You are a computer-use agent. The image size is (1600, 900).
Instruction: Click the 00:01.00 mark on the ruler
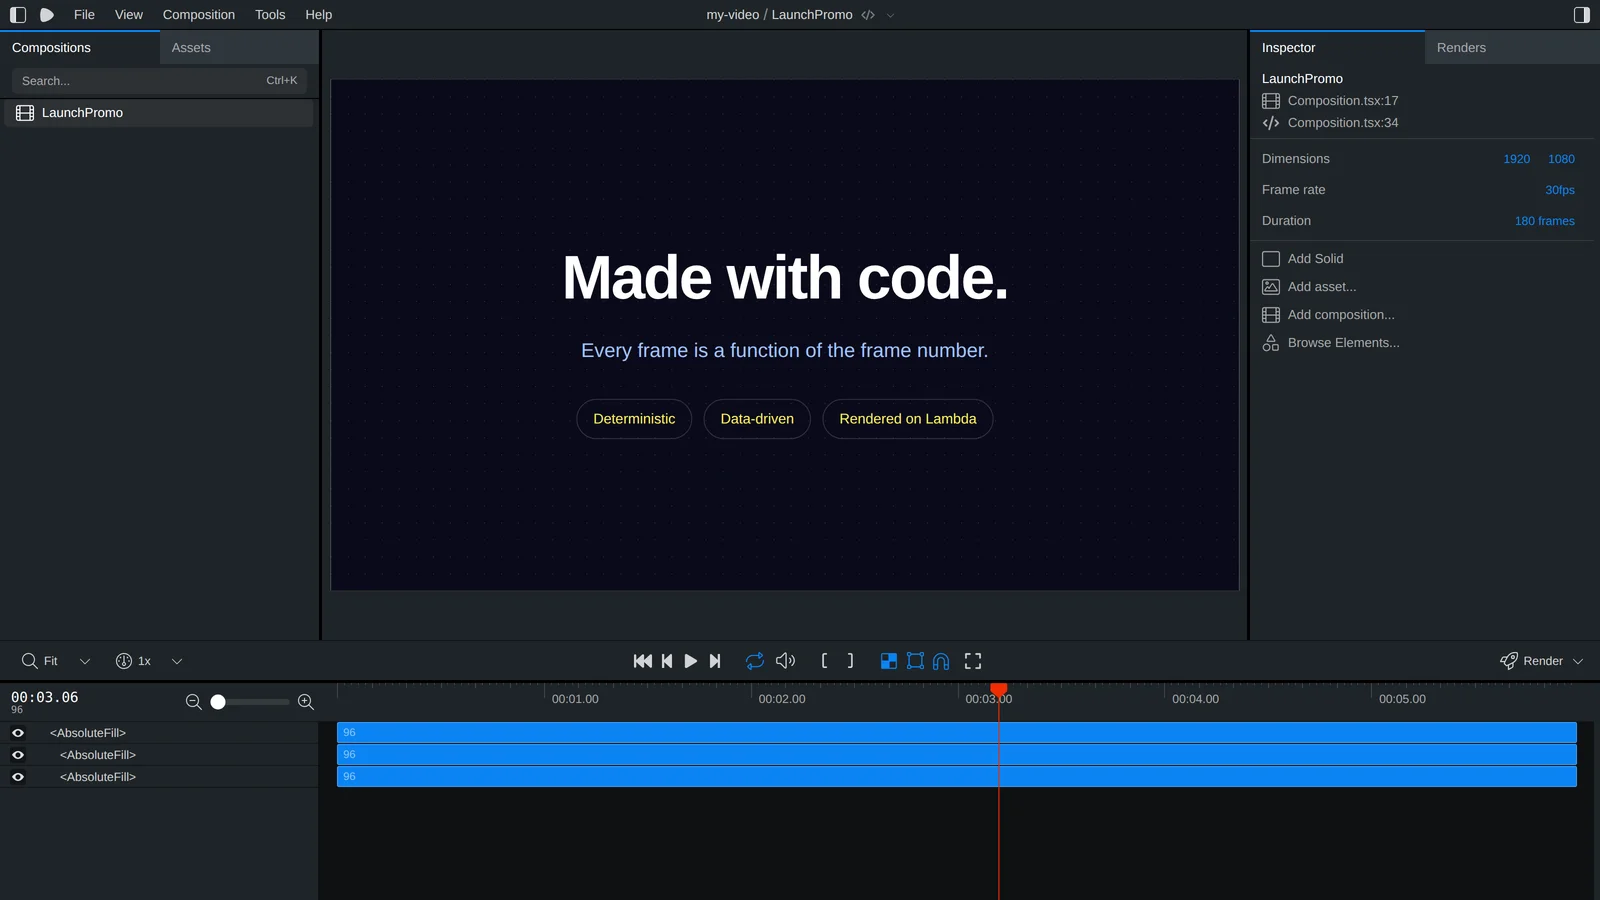575,699
